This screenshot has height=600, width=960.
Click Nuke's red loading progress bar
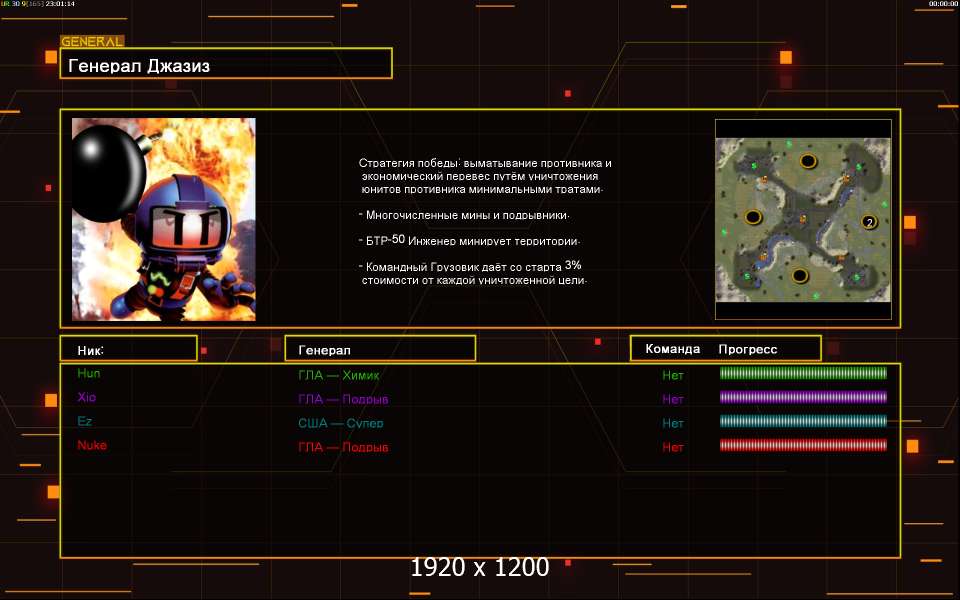803,444
